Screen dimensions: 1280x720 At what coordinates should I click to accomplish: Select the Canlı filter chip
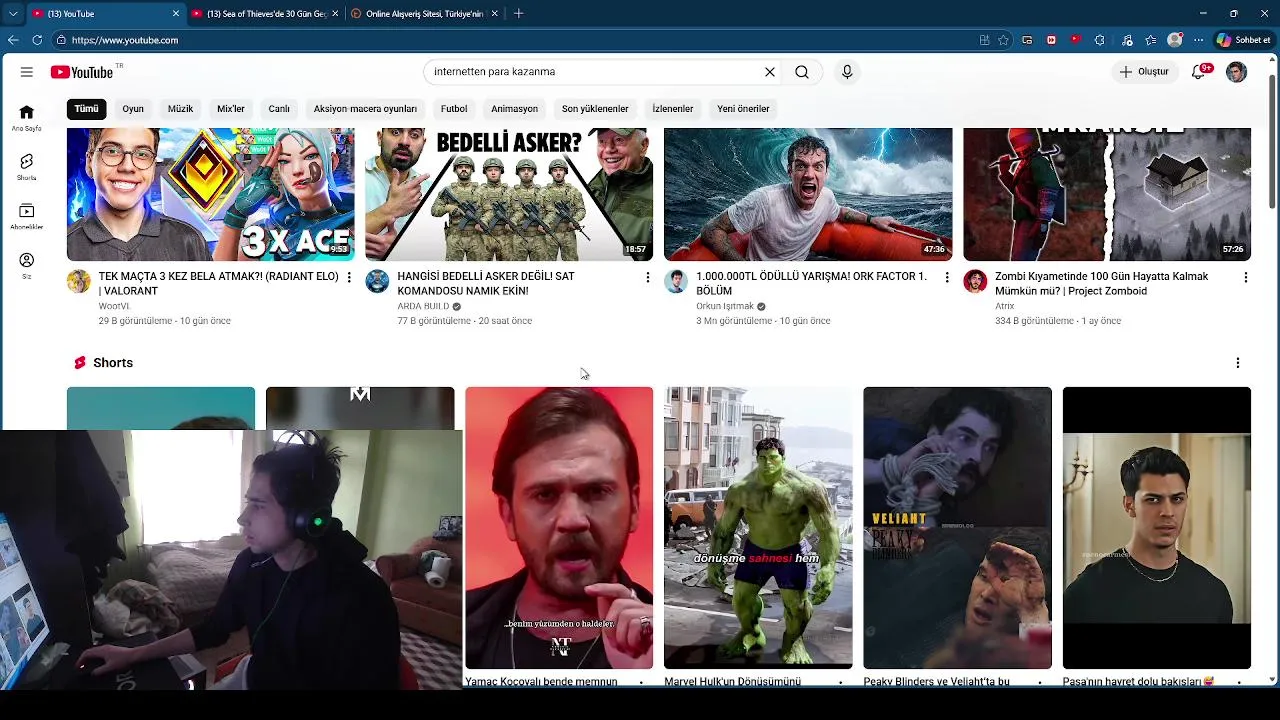[x=279, y=109]
